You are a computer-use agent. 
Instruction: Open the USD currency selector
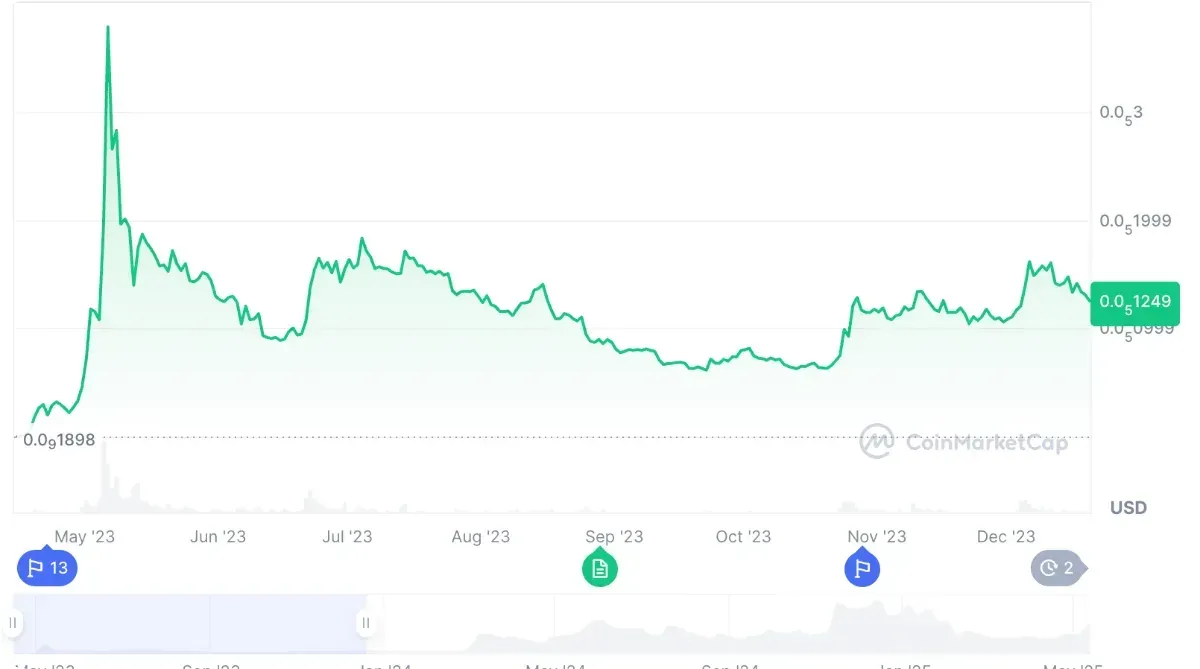point(1127,507)
